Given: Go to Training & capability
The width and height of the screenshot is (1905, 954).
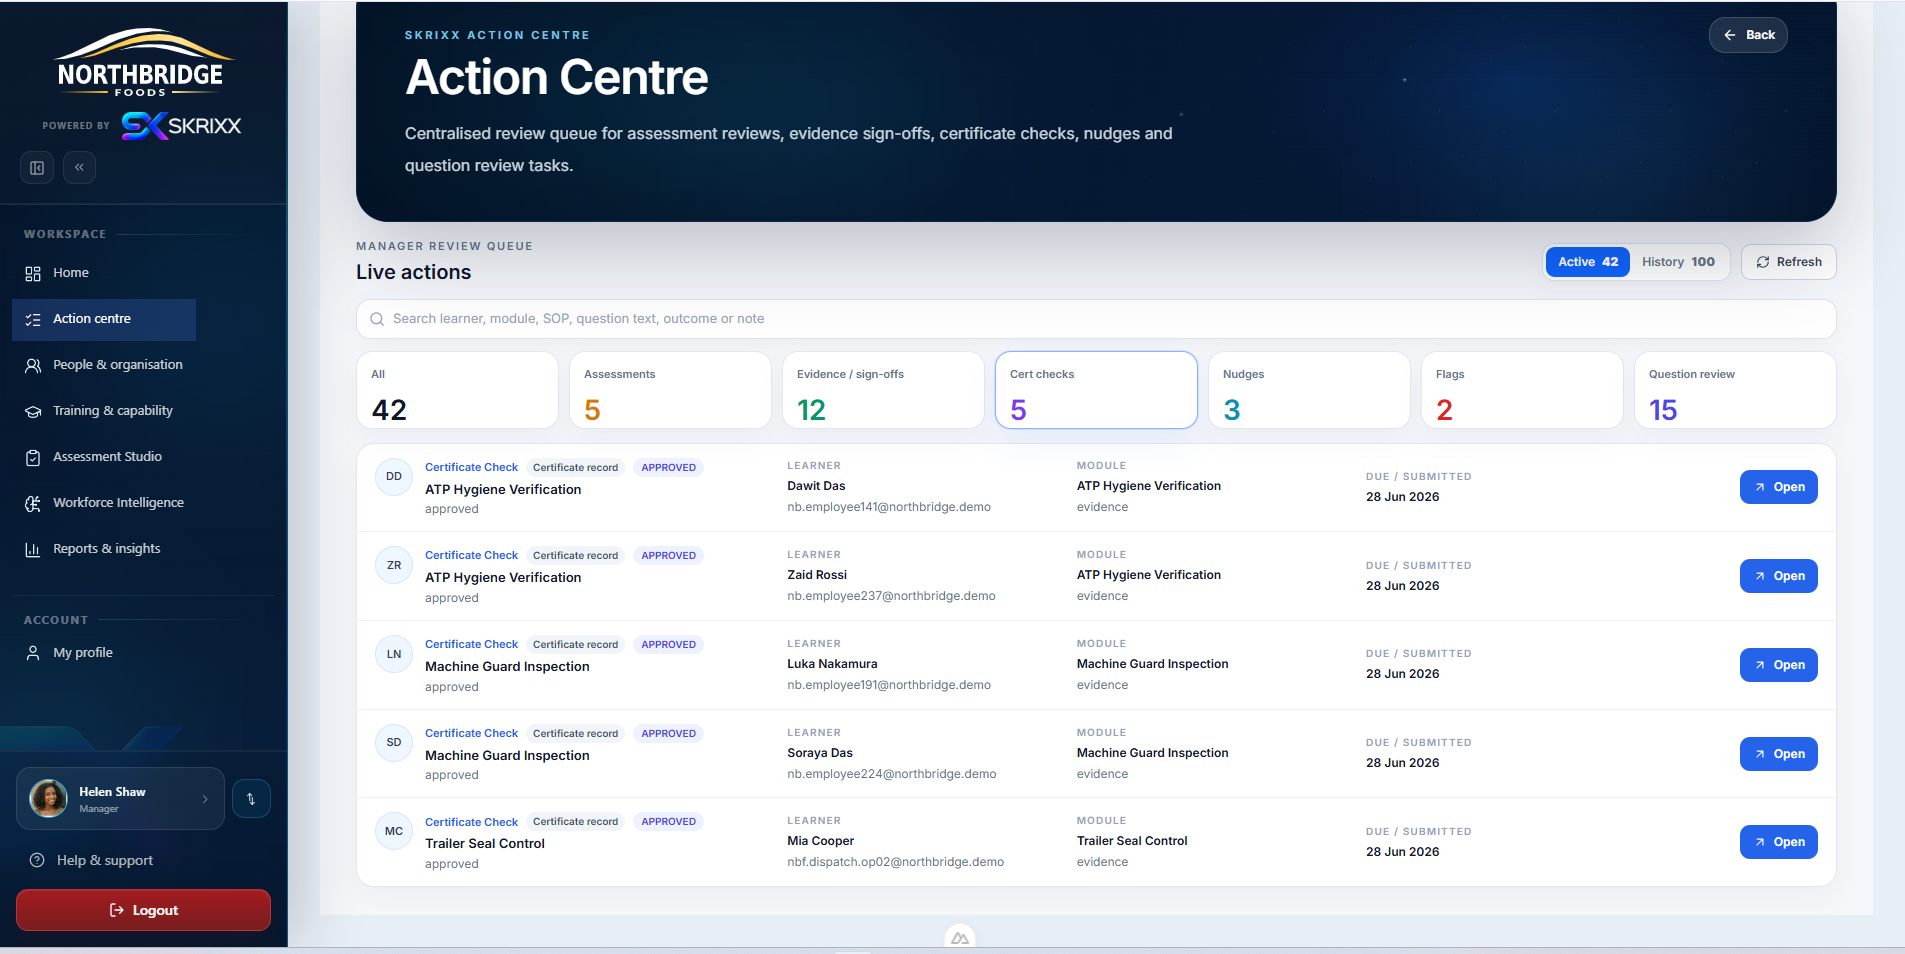Looking at the screenshot, I should (104, 411).
